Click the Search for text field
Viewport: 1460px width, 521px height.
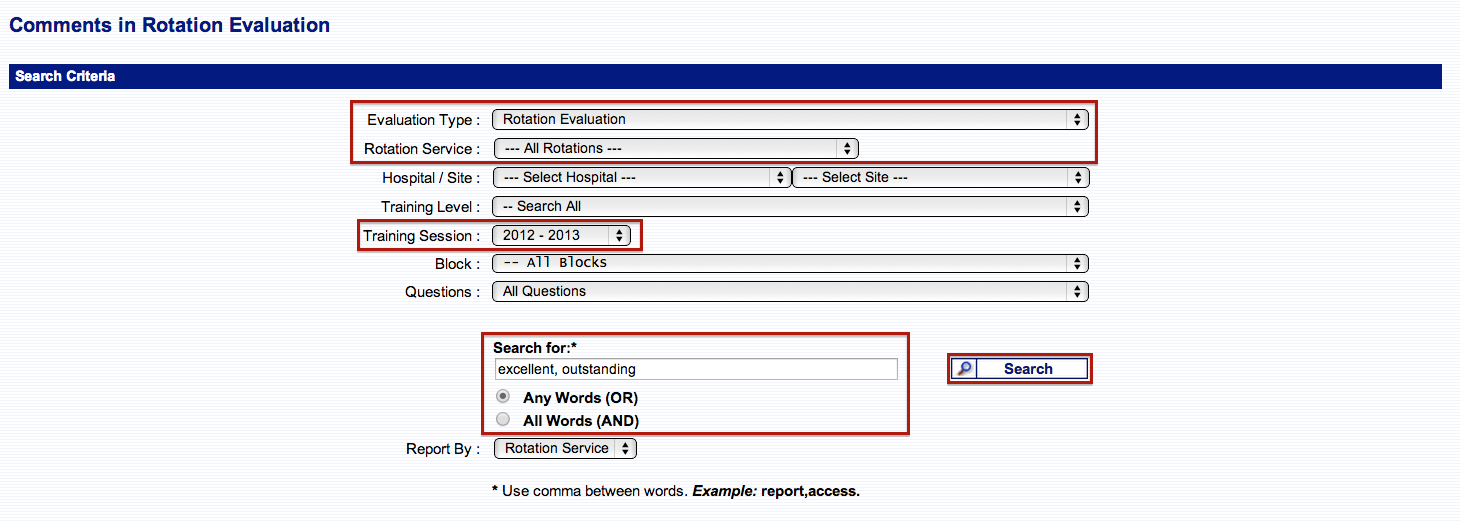pos(696,369)
